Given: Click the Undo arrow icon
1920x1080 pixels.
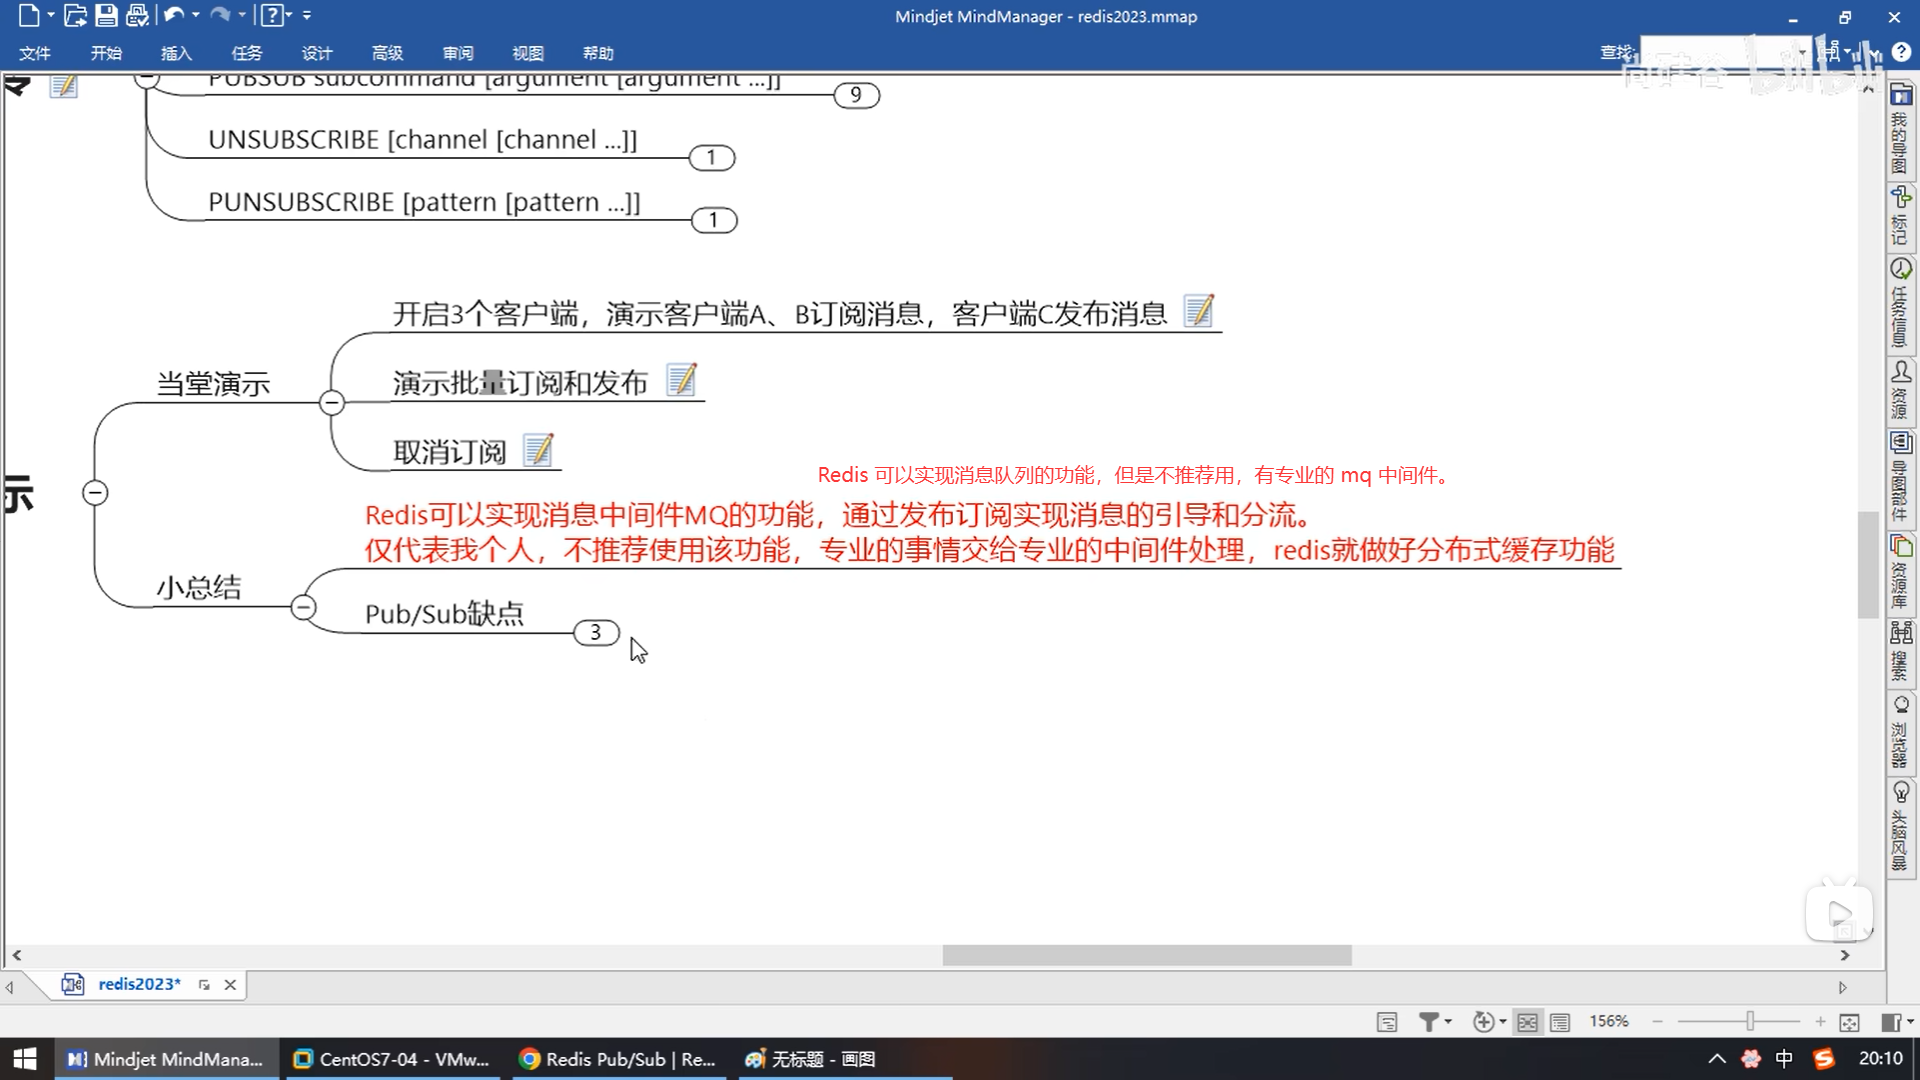Looking at the screenshot, I should tap(174, 15).
